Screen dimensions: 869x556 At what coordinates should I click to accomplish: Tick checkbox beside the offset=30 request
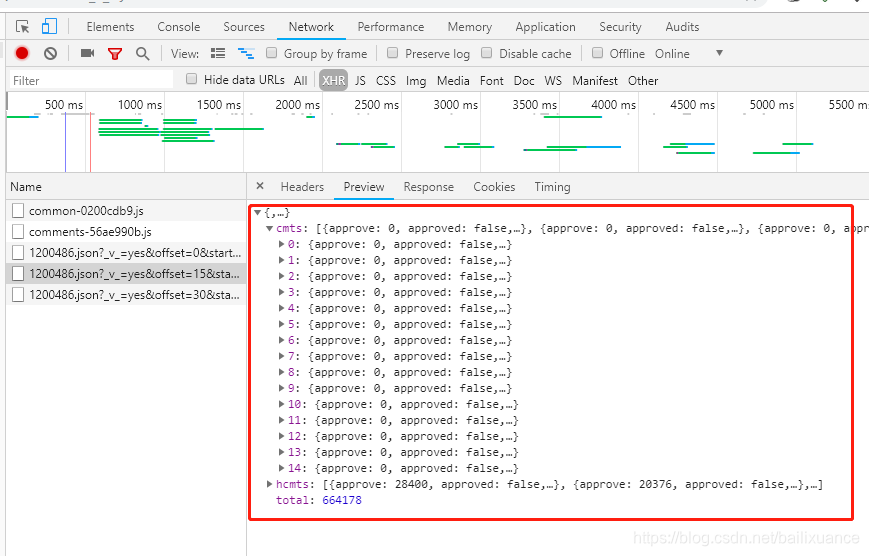(x=18, y=295)
